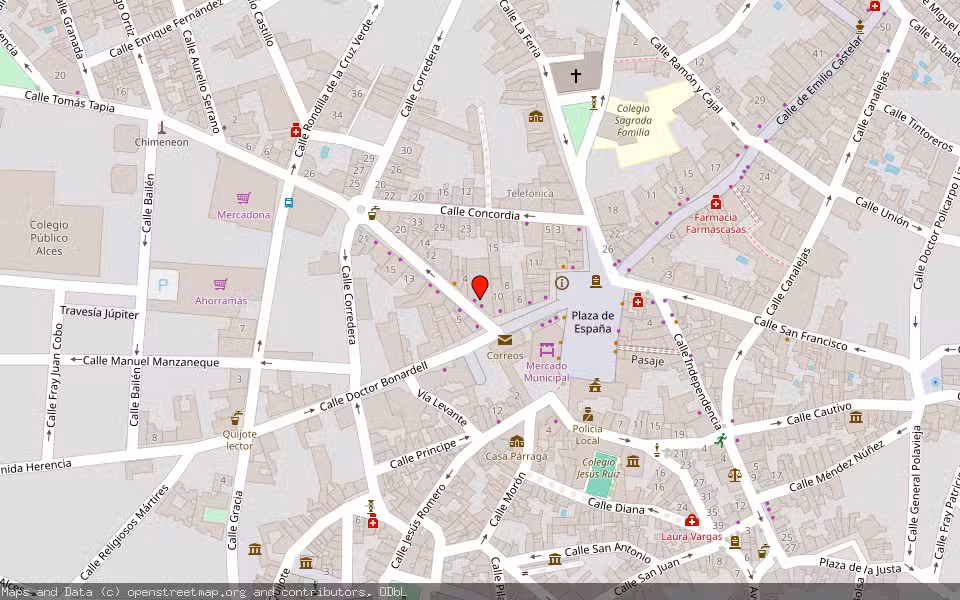Select the Pasaje label
Screen dimensions: 960x600
647,361
